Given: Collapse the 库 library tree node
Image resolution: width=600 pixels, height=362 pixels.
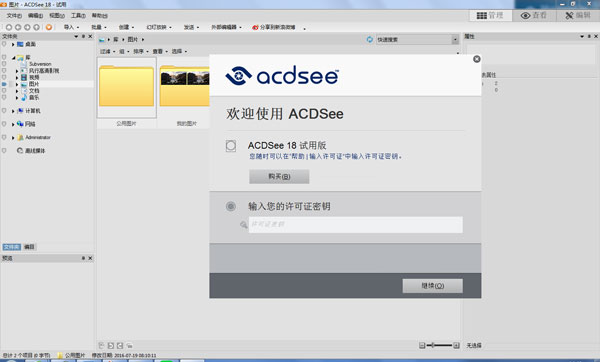Looking at the screenshot, I should (13, 58).
